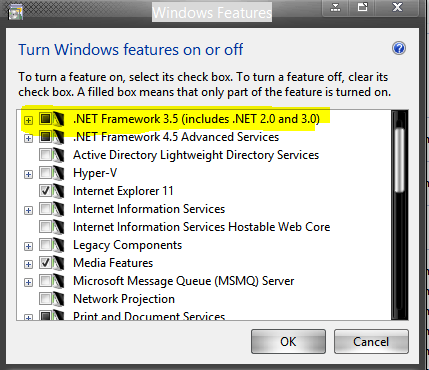Expand the Internet Information Services node
Screen dimensions: 429x370
tap(29, 210)
